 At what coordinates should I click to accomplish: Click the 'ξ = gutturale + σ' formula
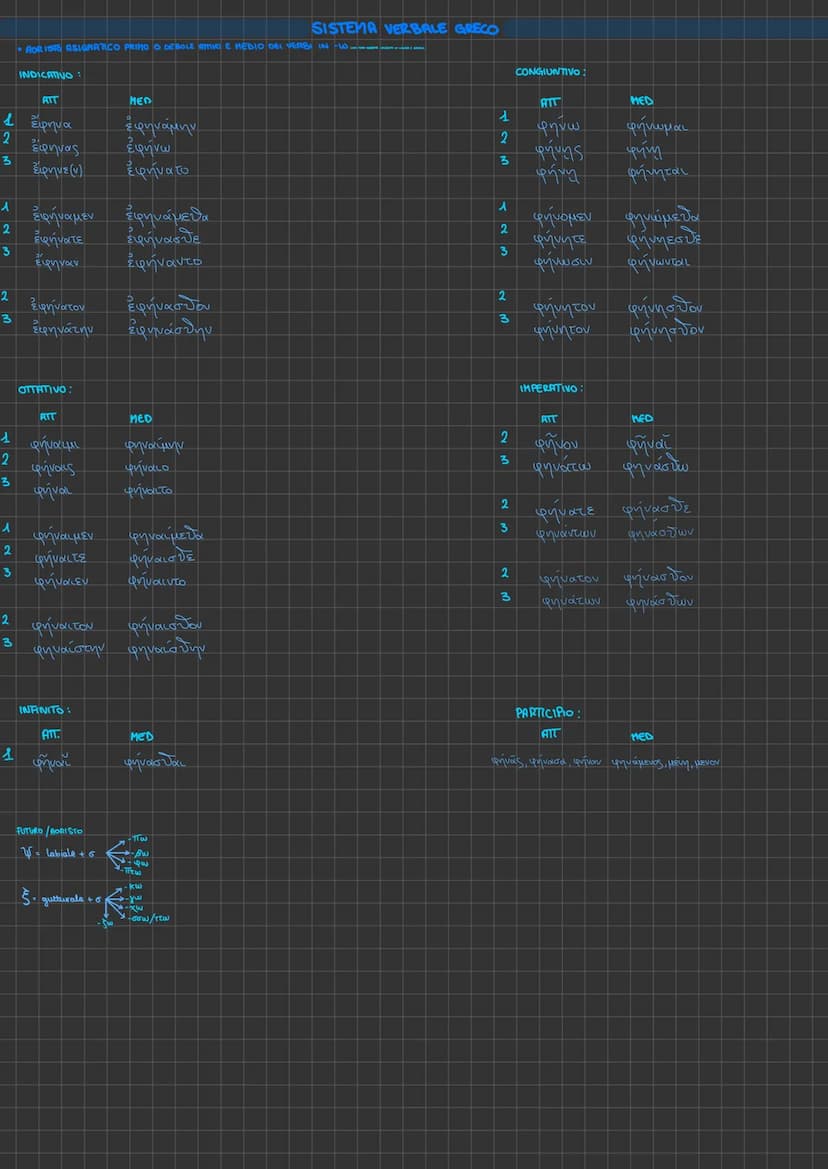pyautogui.click(x=62, y=899)
